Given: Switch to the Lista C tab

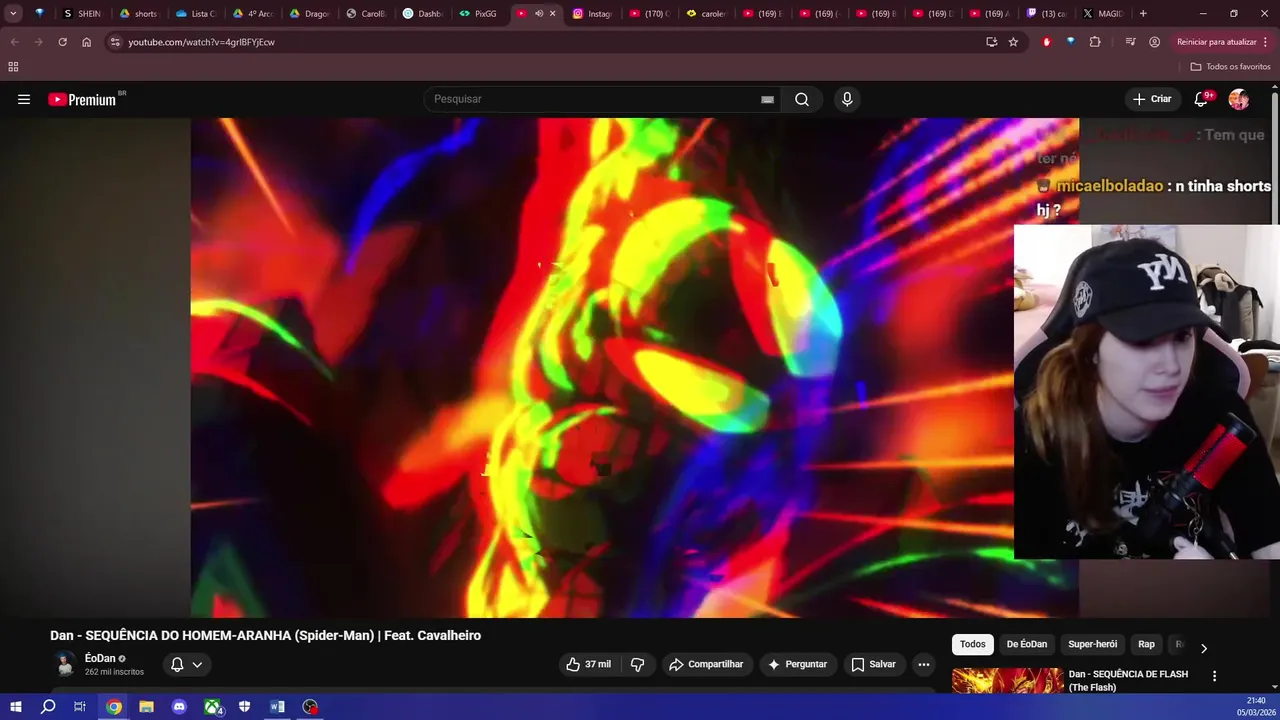Looking at the screenshot, I should click(x=195, y=13).
